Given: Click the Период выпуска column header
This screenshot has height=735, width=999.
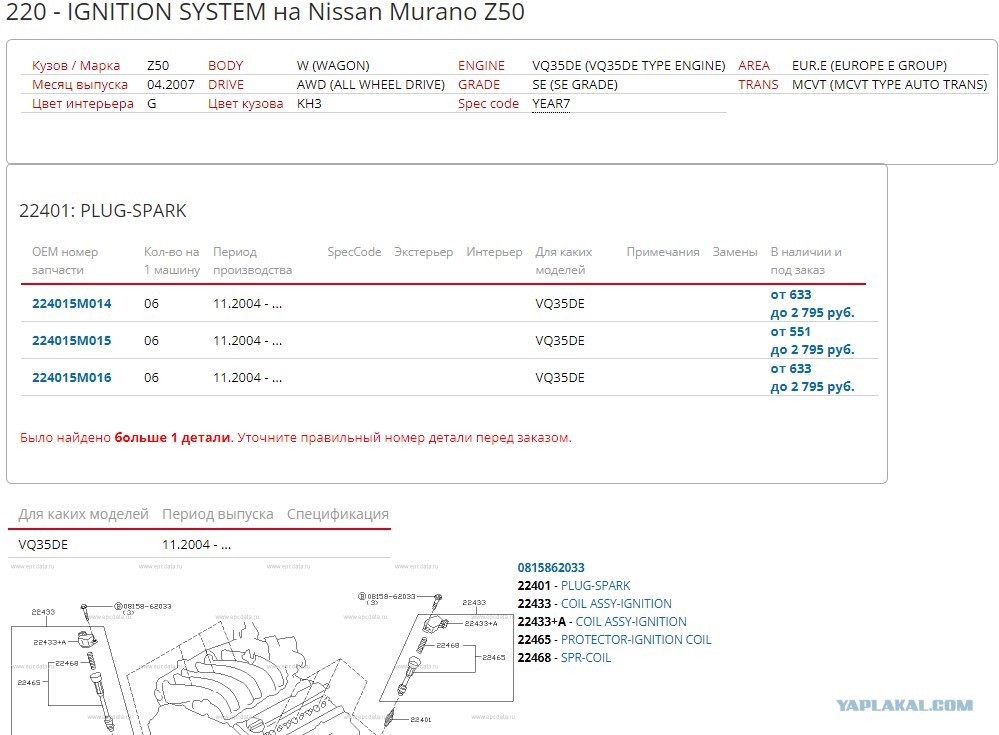Looking at the screenshot, I should point(217,514).
